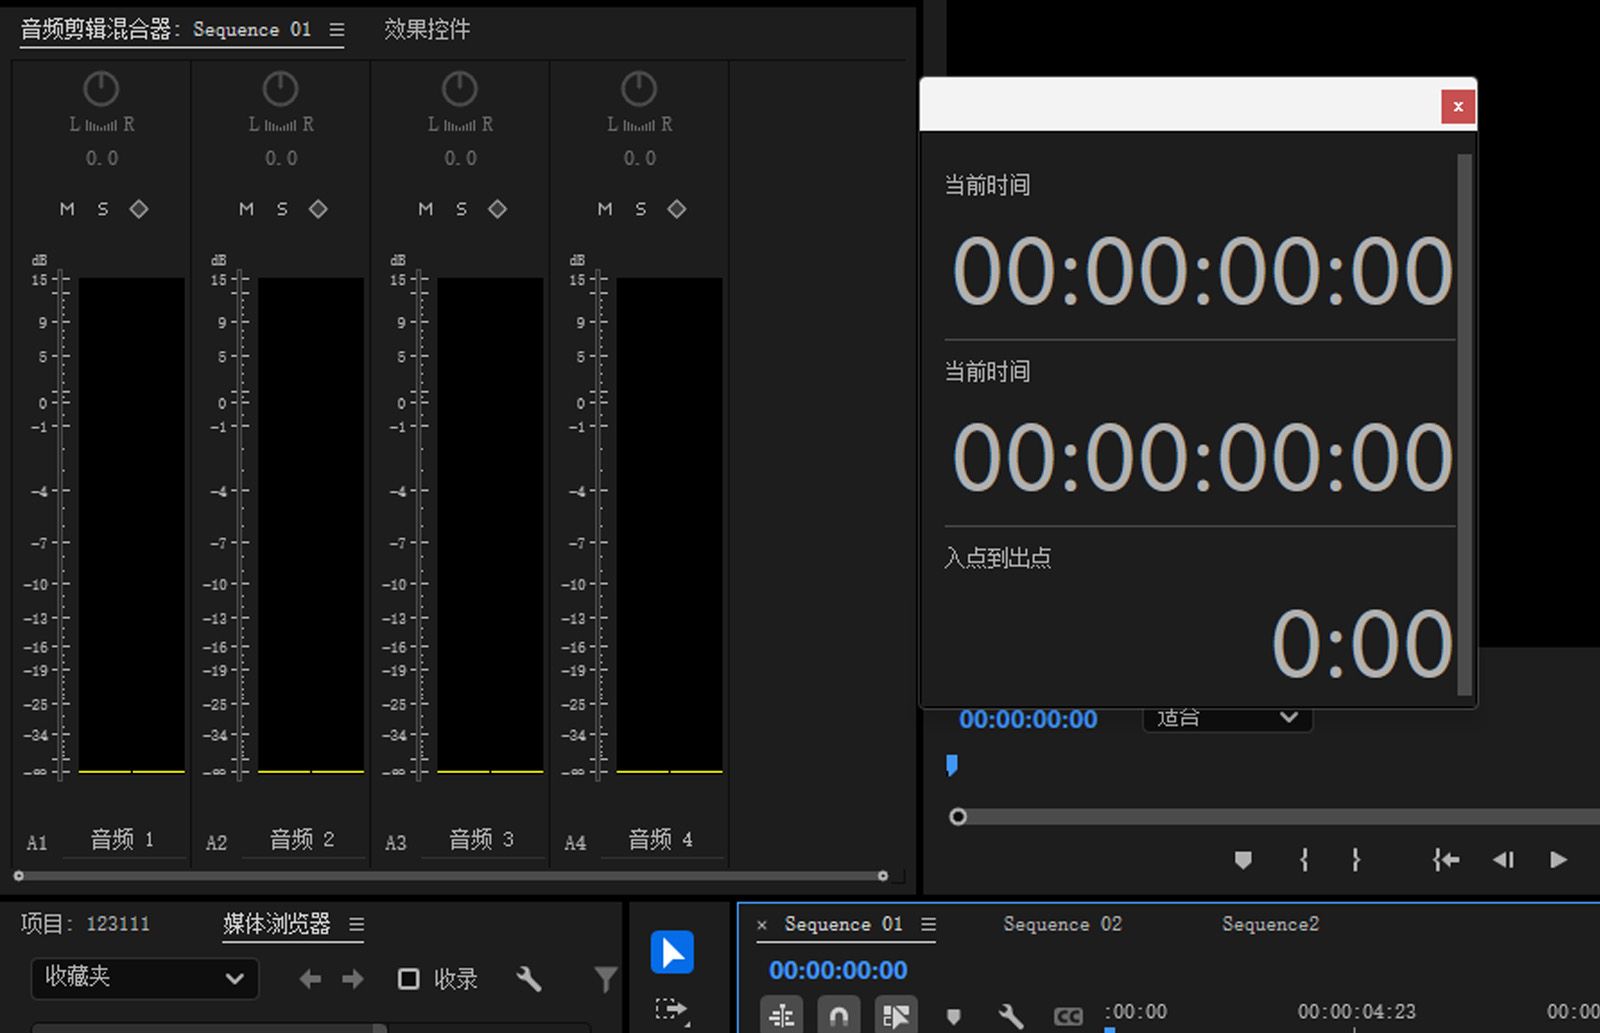
Task: Close the floating timecode window
Action: (x=1458, y=107)
